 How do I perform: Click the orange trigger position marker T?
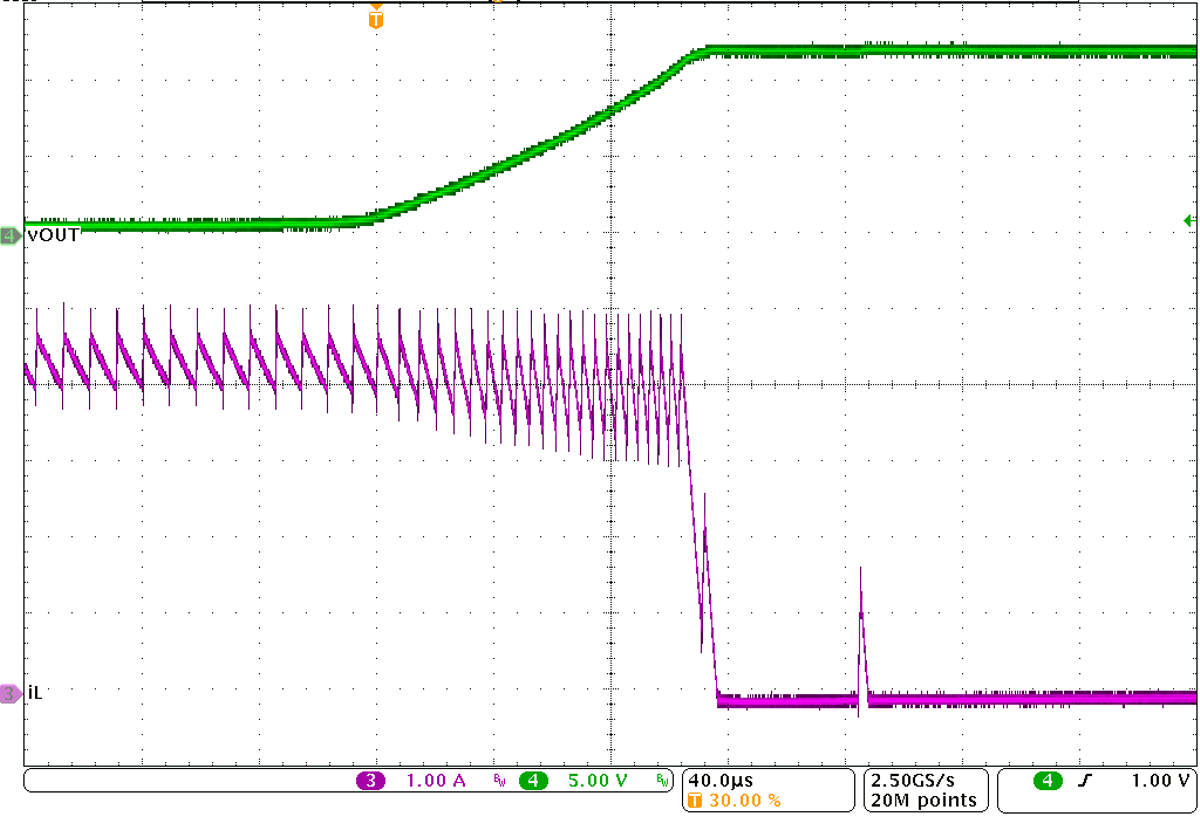click(376, 18)
